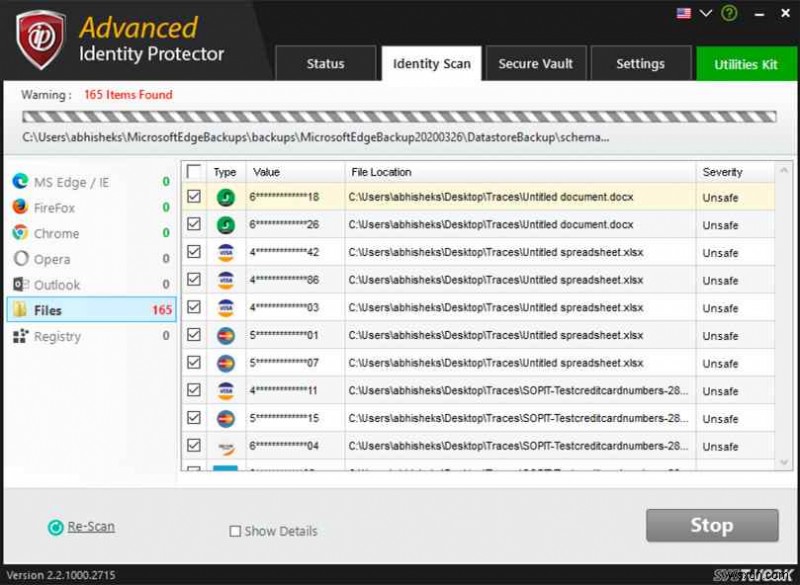The image size is (800, 585).
Task: Enable the Show Details checkbox
Action: [235, 531]
